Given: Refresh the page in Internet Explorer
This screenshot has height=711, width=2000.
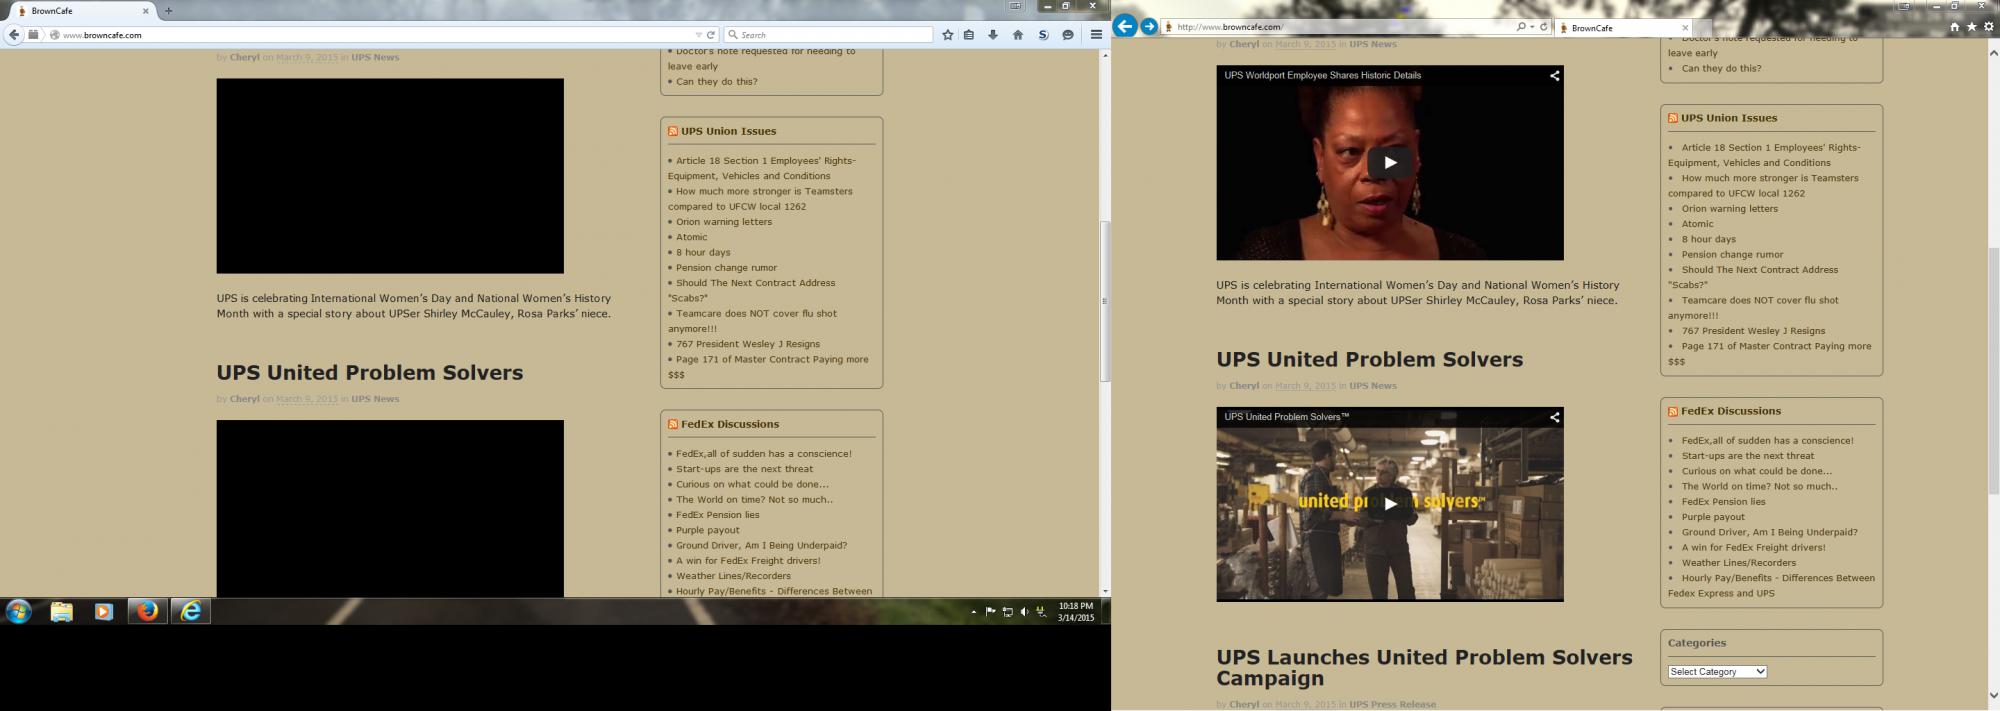Looking at the screenshot, I should (1543, 27).
